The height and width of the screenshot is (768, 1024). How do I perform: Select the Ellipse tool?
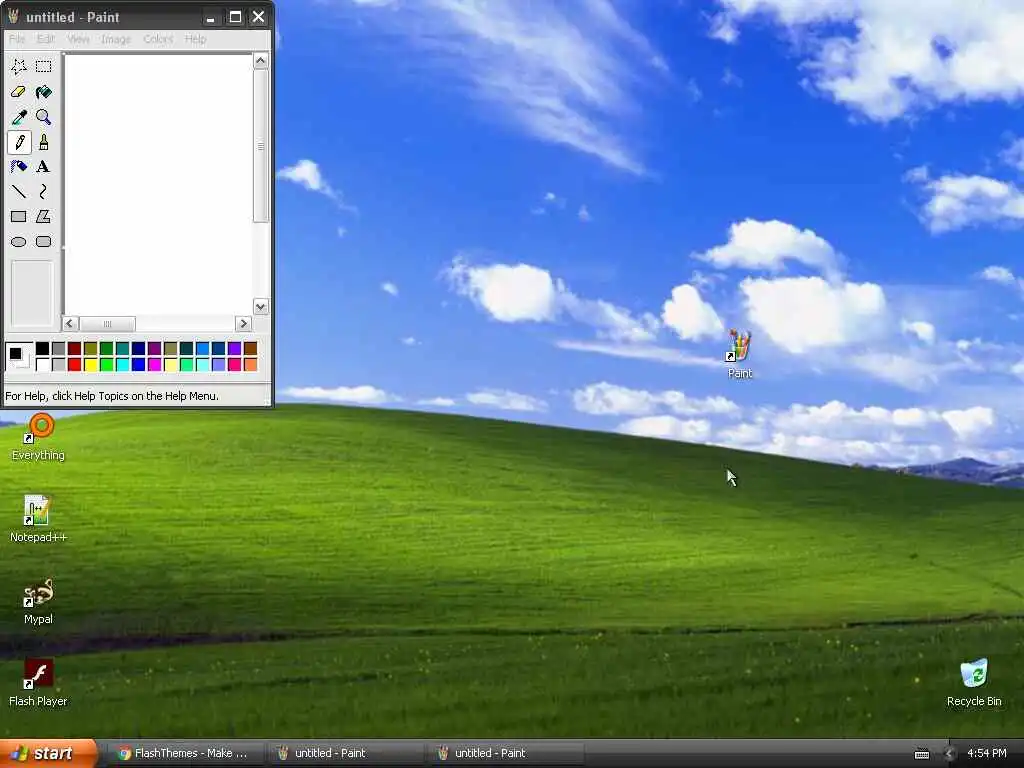tap(19, 242)
